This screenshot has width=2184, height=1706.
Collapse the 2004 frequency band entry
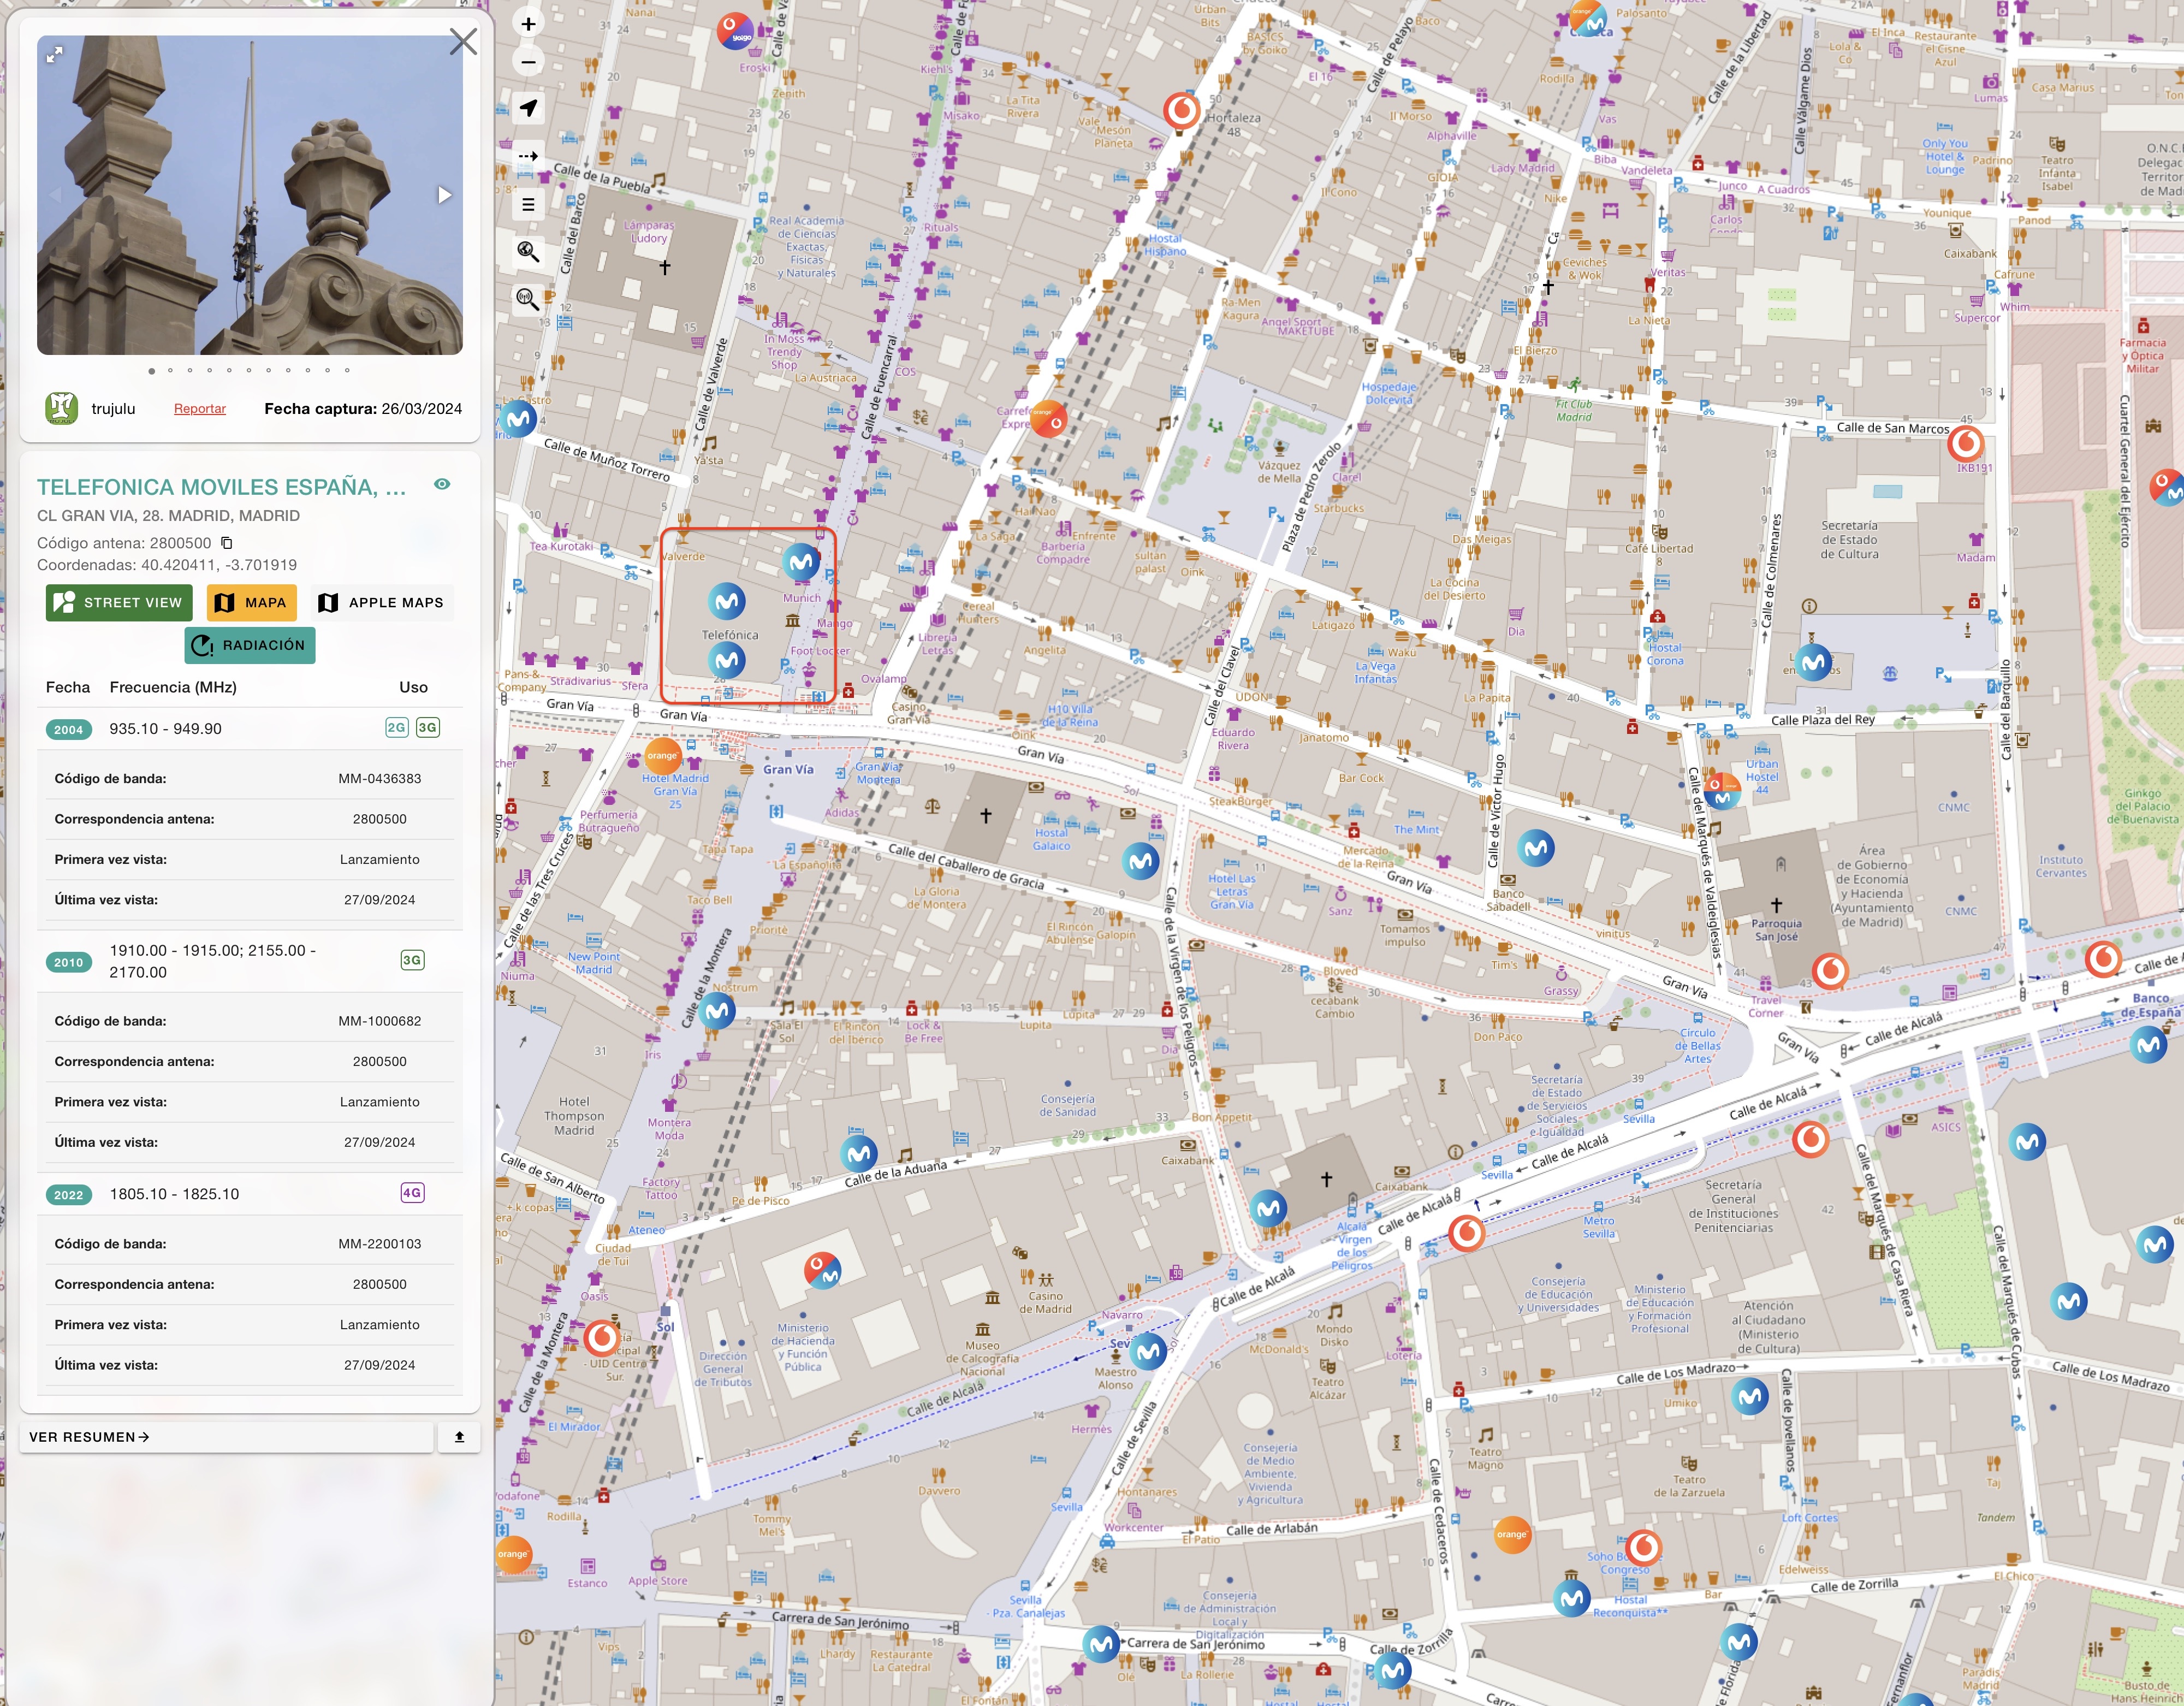[x=250, y=728]
